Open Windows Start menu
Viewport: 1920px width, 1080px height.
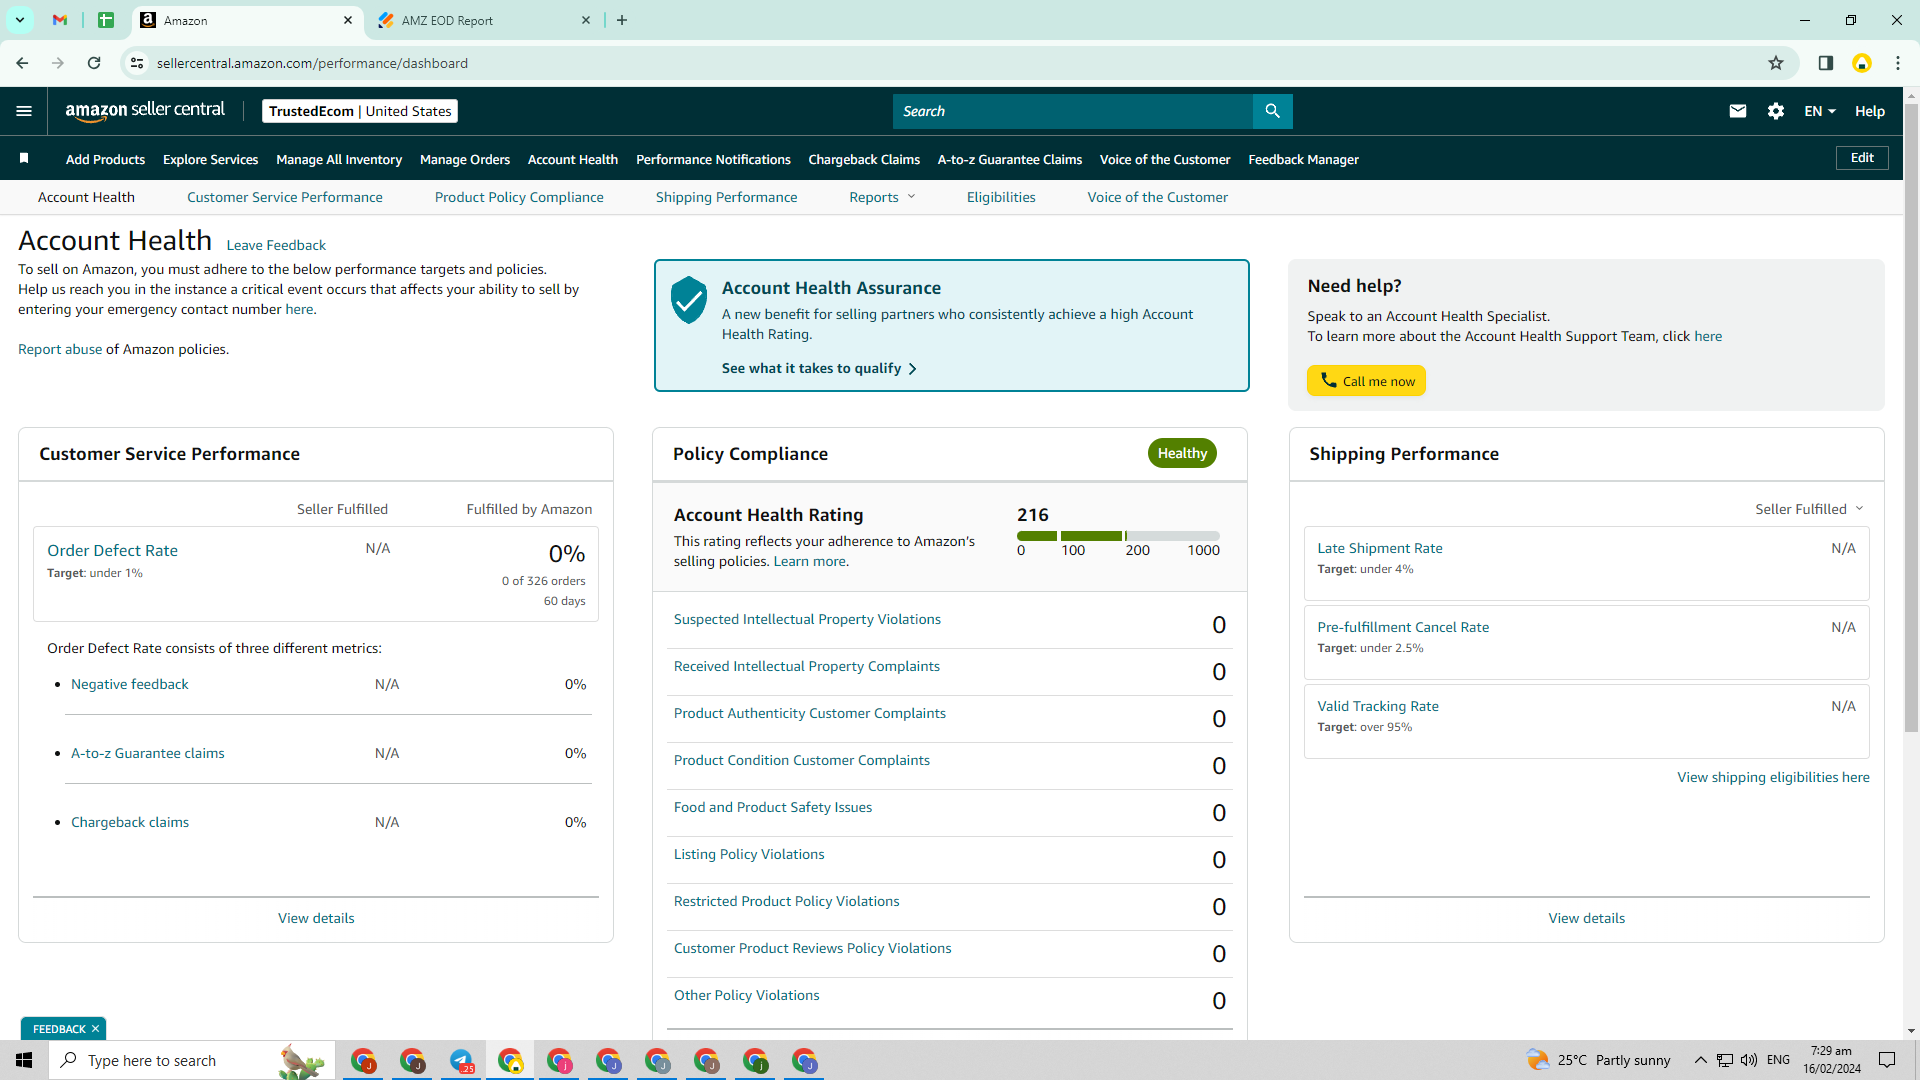coord(24,1060)
